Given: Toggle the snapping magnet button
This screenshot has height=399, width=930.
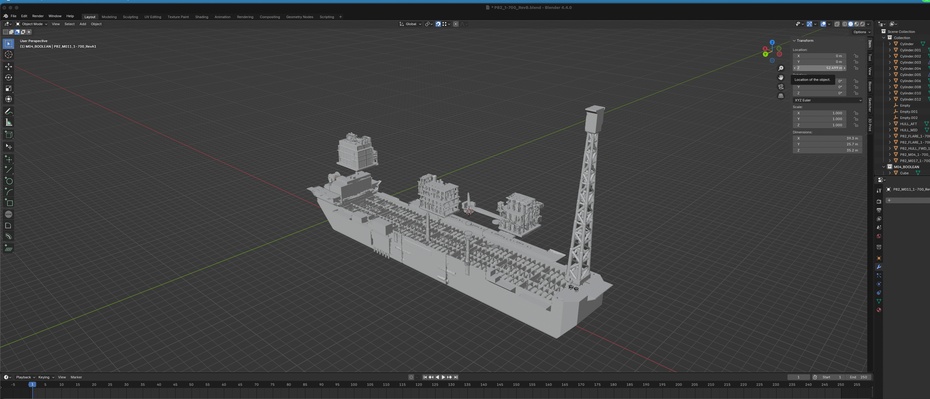Looking at the screenshot, I should coord(438,24).
